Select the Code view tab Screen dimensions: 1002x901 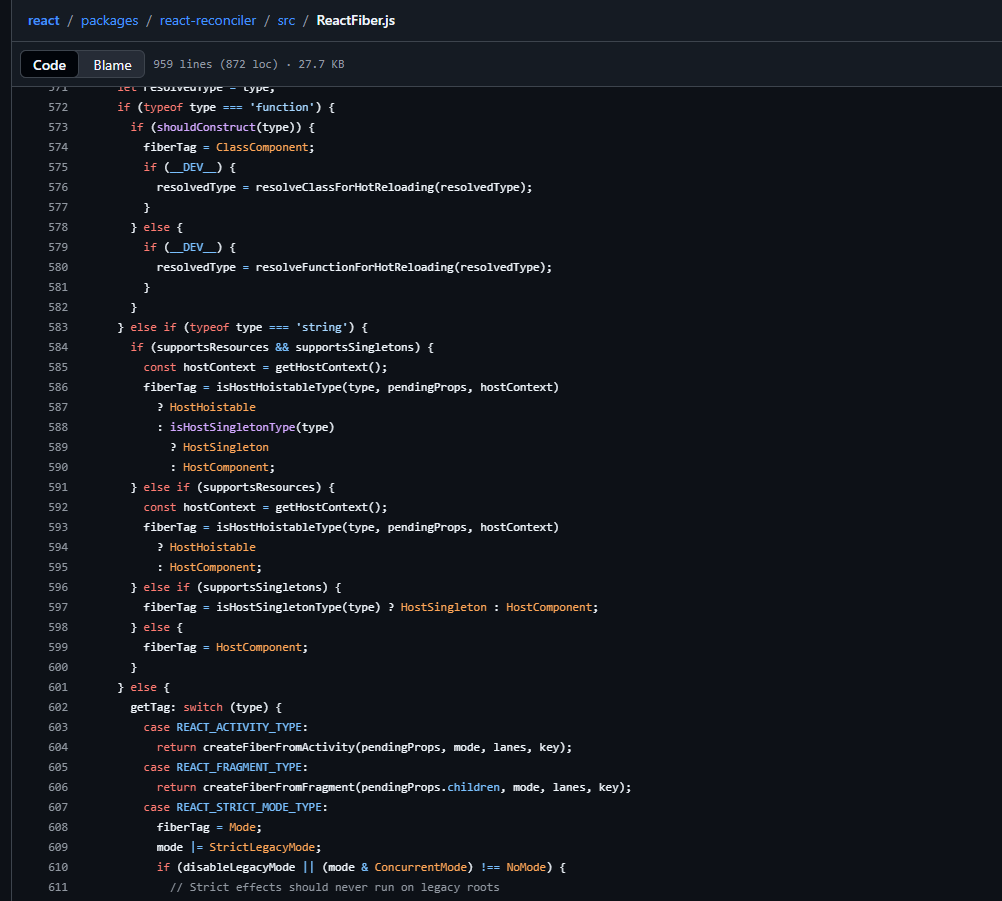pos(49,65)
